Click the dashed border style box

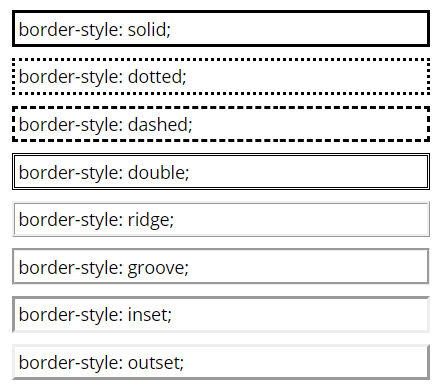click(221, 124)
